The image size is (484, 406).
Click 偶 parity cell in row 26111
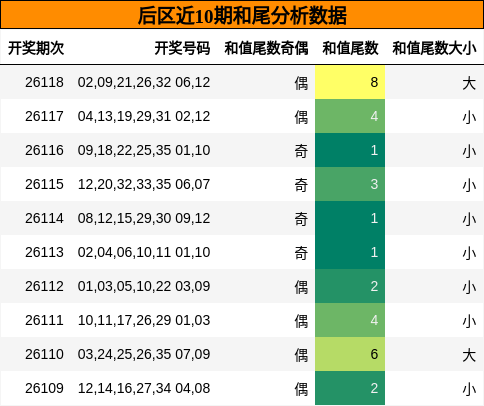[x=301, y=321]
